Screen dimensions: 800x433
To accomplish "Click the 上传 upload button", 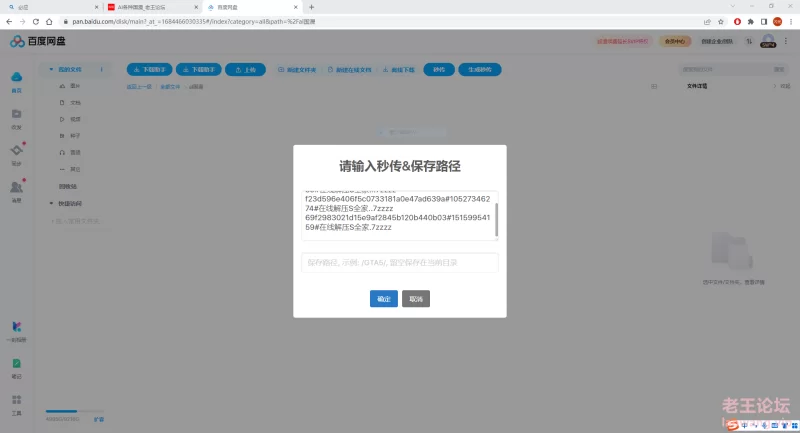I will coord(245,69).
